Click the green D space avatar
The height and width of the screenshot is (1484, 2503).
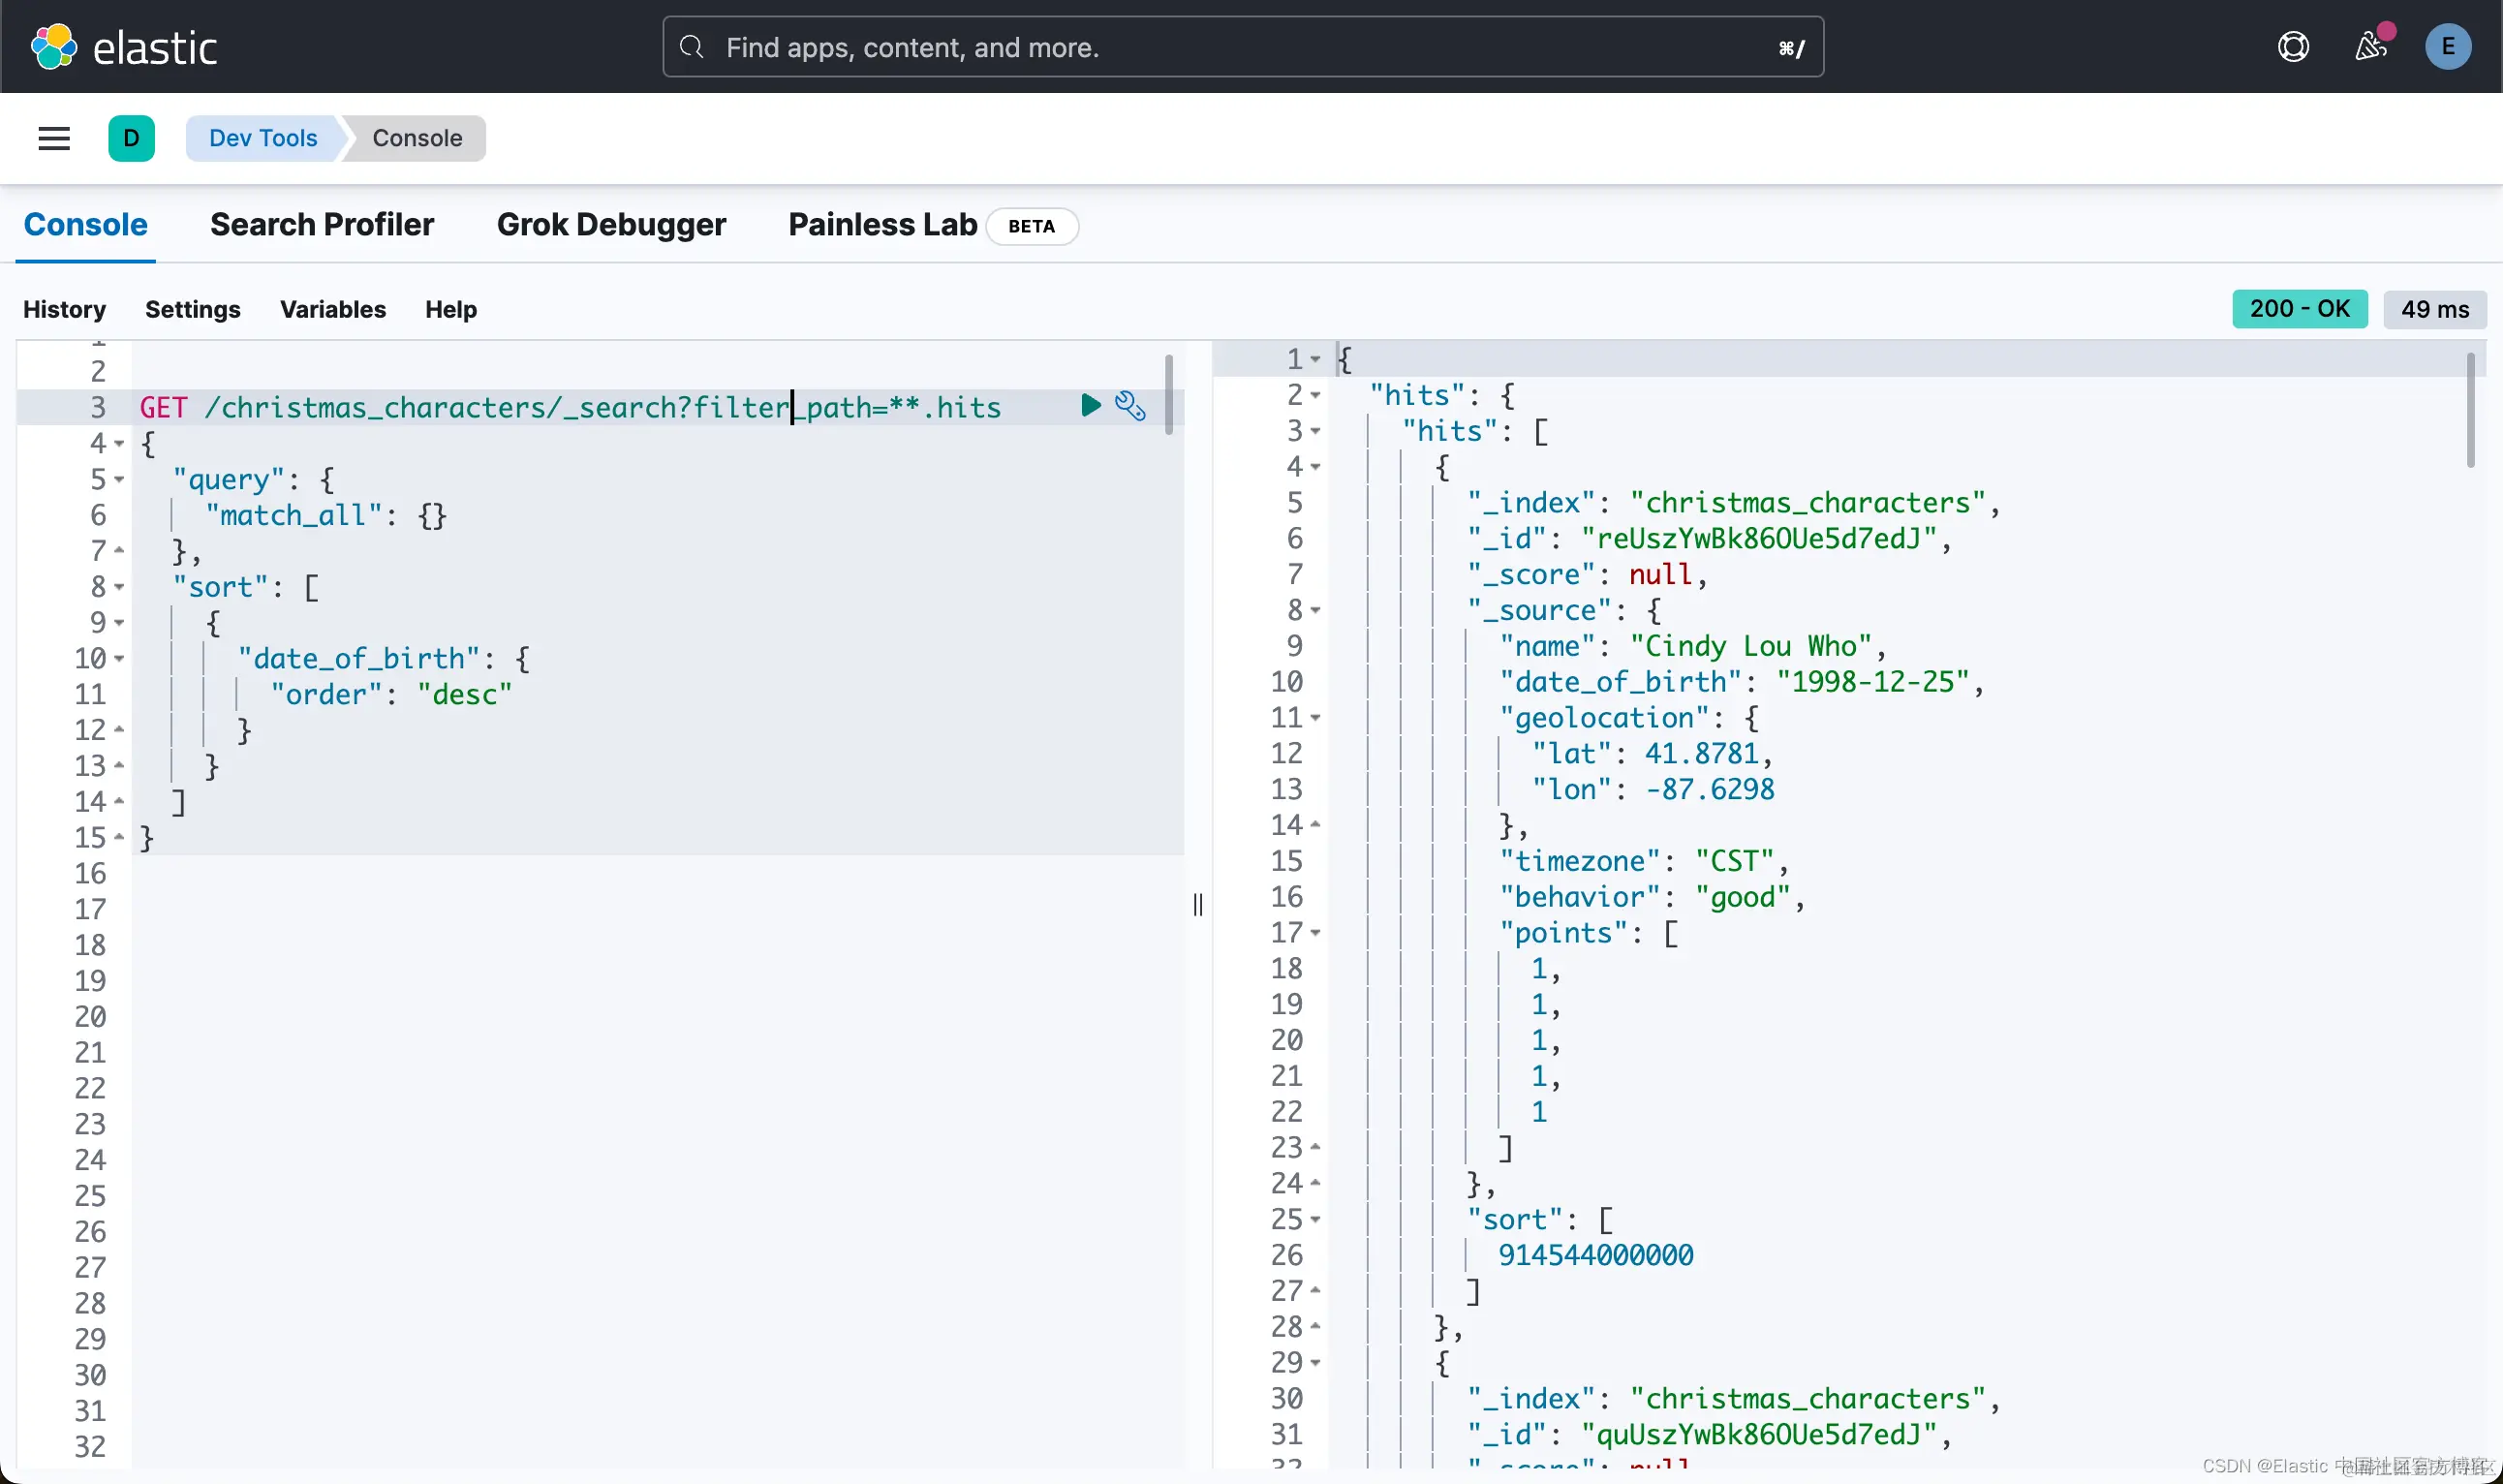click(x=131, y=138)
